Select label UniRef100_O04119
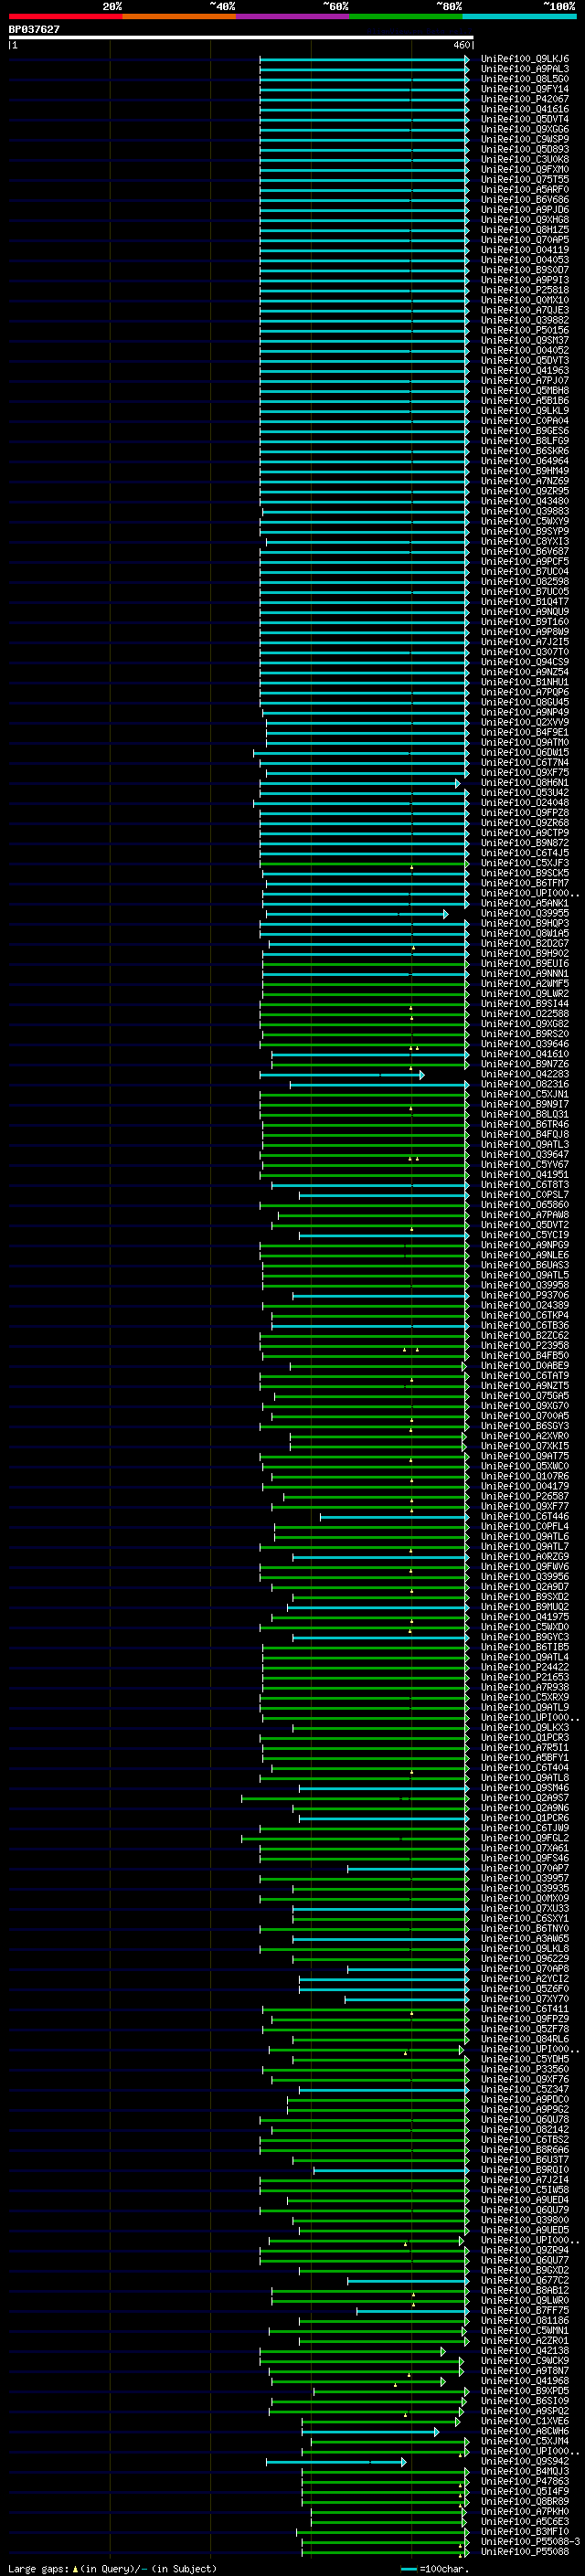The image size is (585, 2576). click(x=525, y=250)
